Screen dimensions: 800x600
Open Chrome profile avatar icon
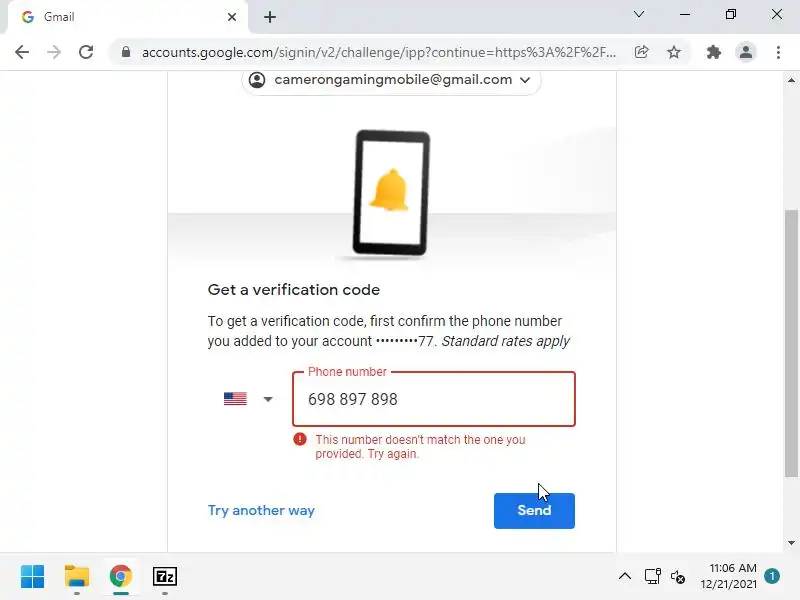[745, 52]
